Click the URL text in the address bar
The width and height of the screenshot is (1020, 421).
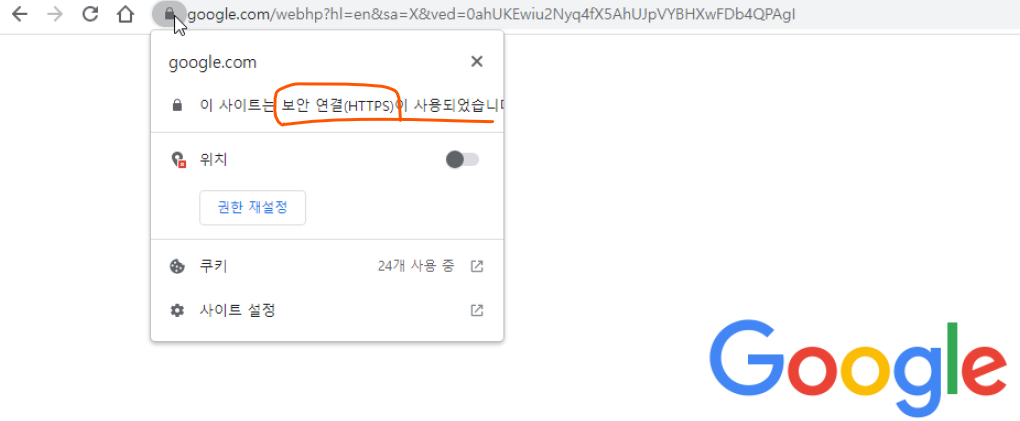(491, 14)
